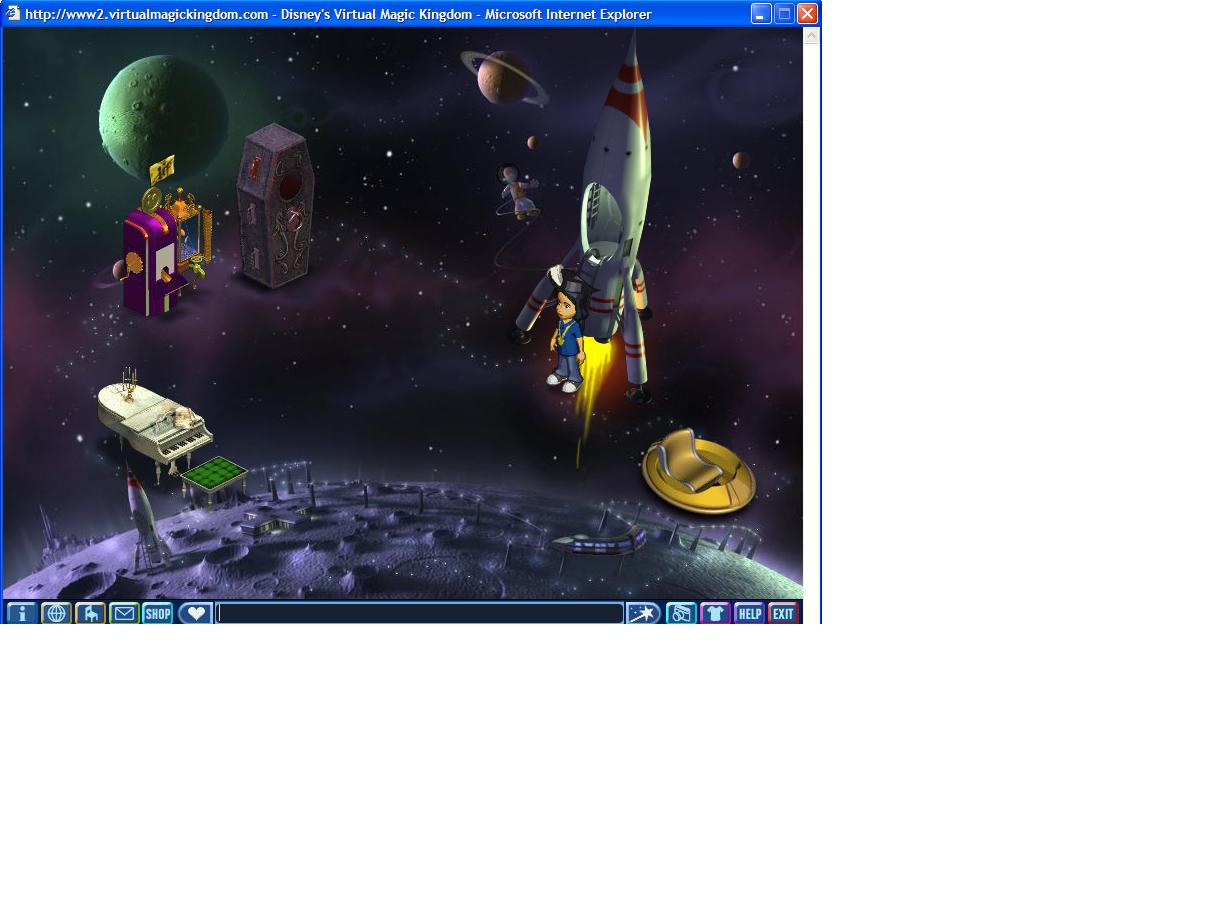Select the white grand piano item
Screen dimensions: 1218x909
point(156,425)
